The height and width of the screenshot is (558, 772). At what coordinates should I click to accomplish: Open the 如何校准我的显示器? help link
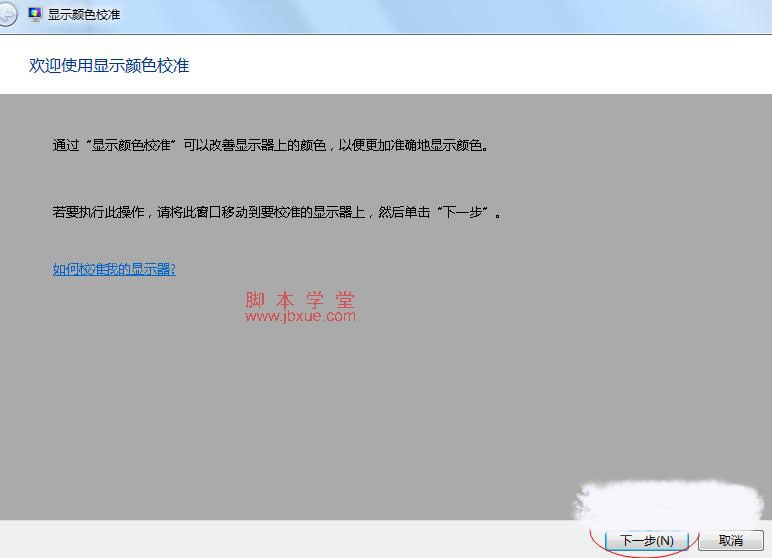114,269
